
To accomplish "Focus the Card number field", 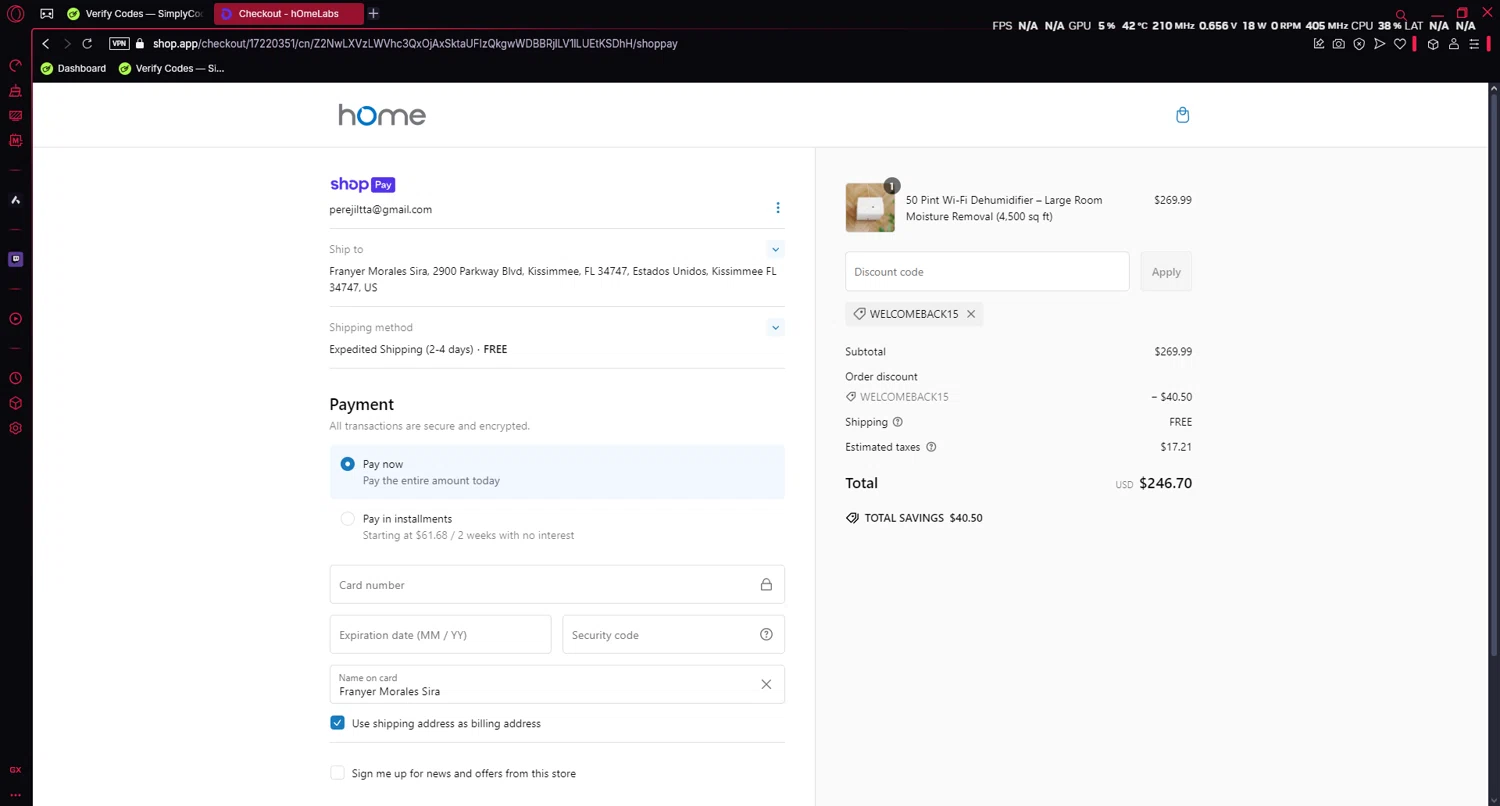I will [x=557, y=585].
